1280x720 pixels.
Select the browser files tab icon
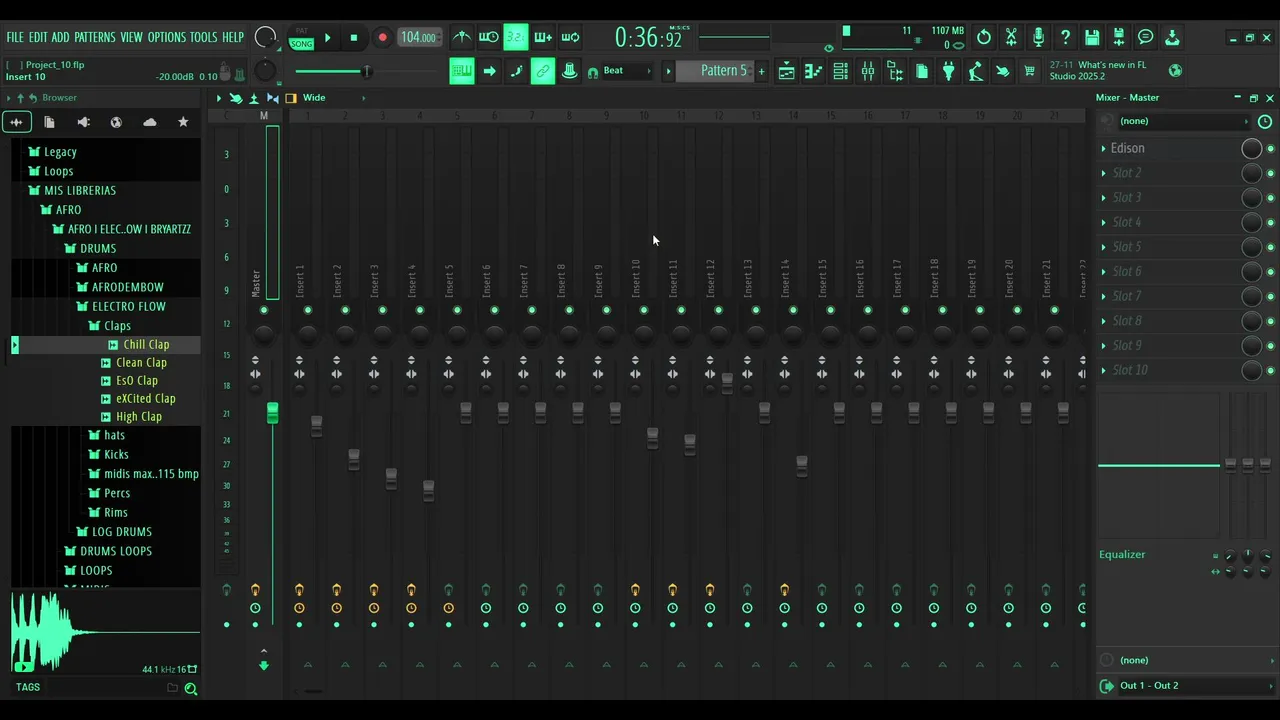[49, 122]
